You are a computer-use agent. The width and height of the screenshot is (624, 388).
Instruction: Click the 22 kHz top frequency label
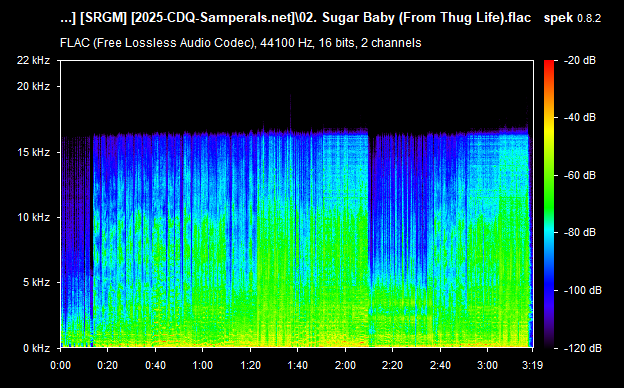(33, 60)
